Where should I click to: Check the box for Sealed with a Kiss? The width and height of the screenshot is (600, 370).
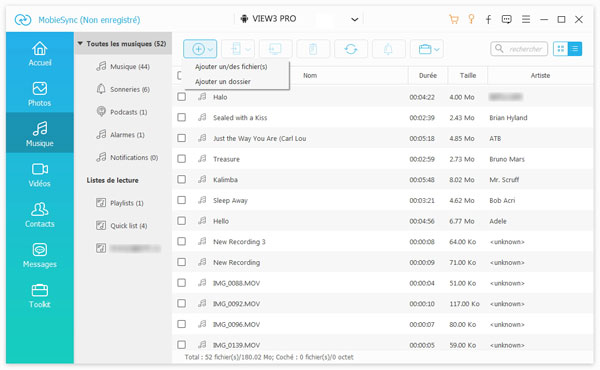(181, 117)
